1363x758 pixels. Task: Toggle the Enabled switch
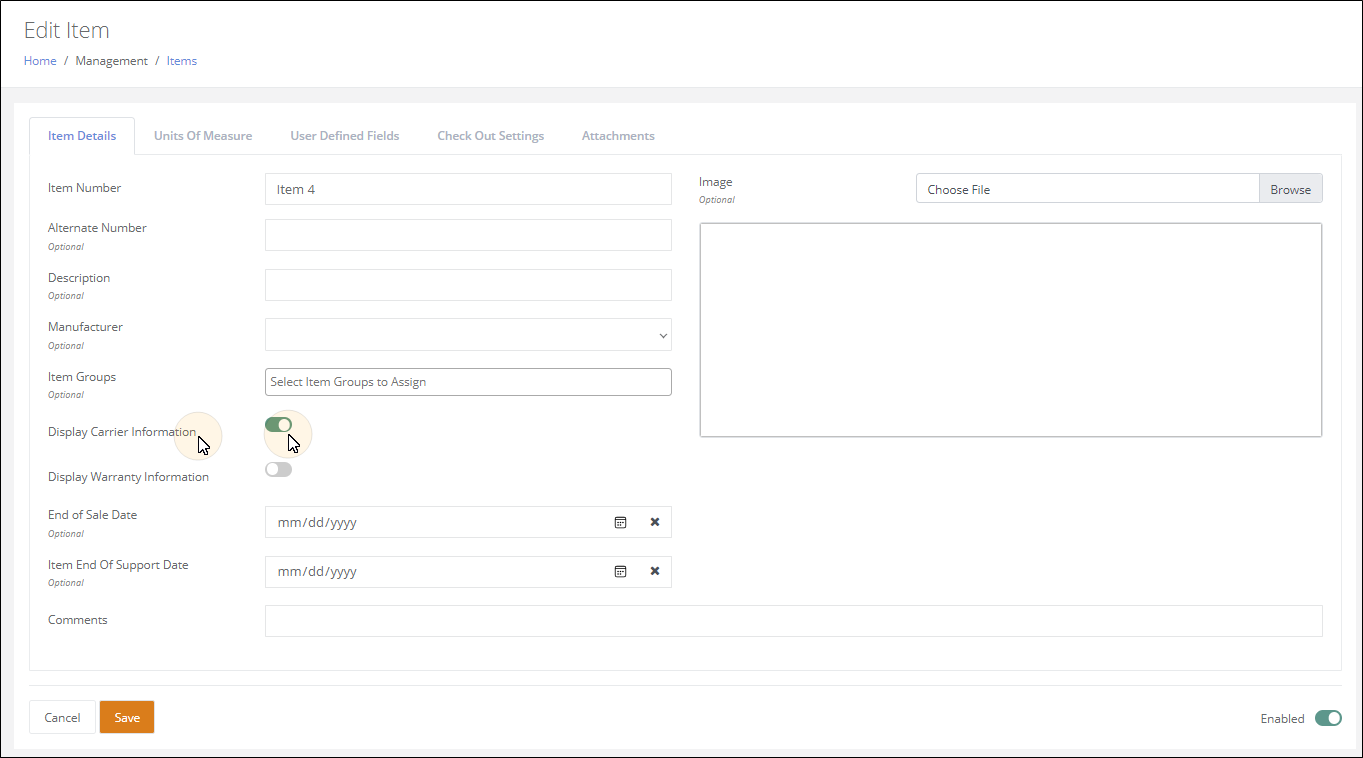click(x=1328, y=718)
